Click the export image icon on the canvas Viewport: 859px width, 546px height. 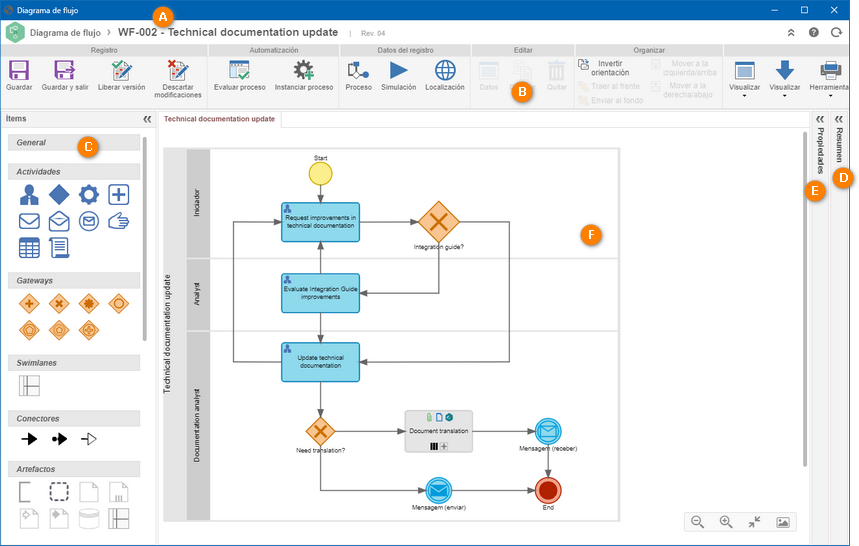pos(783,522)
